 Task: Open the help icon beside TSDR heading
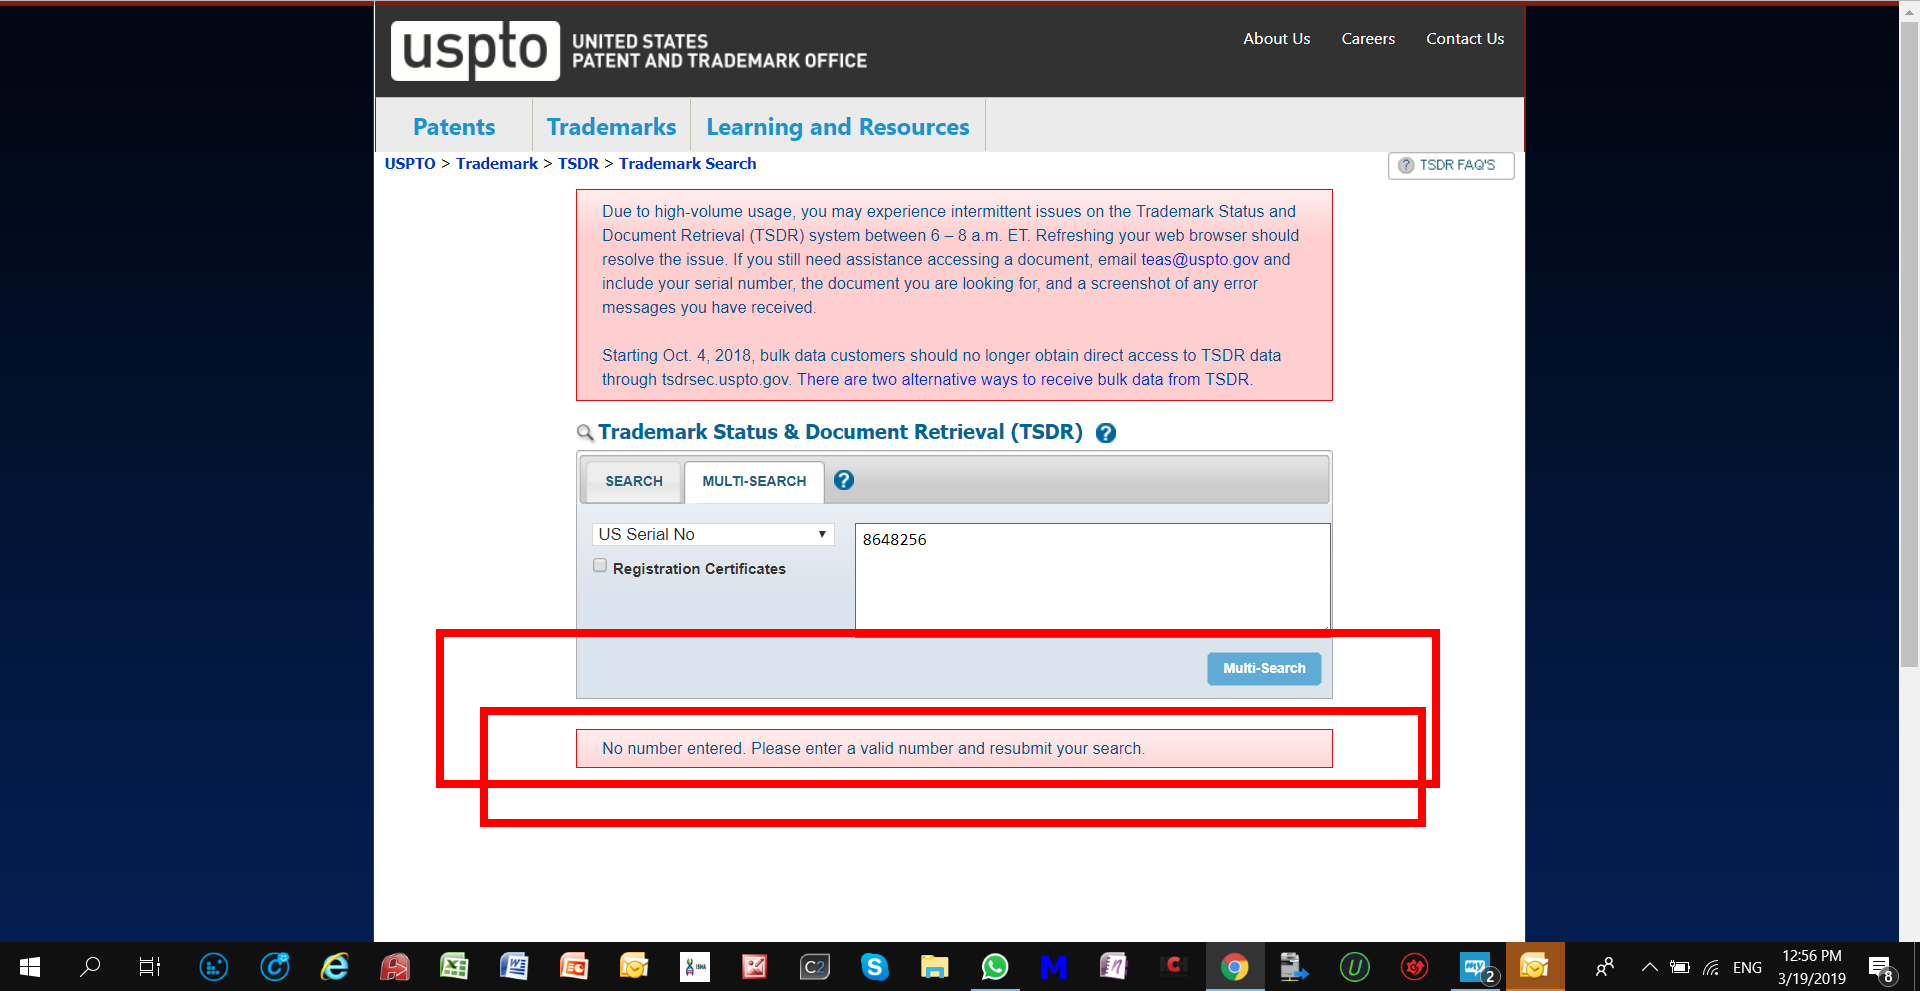tap(1105, 433)
